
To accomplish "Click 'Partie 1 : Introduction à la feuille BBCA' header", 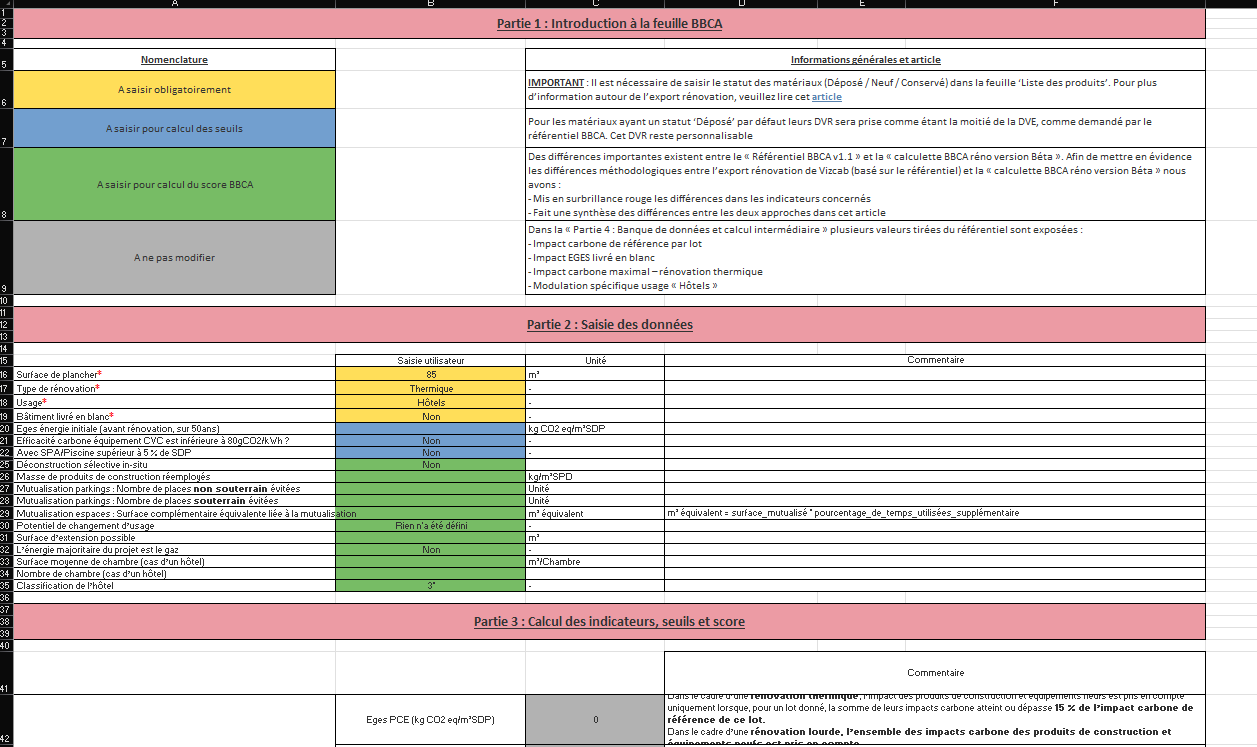I will pos(609,23).
